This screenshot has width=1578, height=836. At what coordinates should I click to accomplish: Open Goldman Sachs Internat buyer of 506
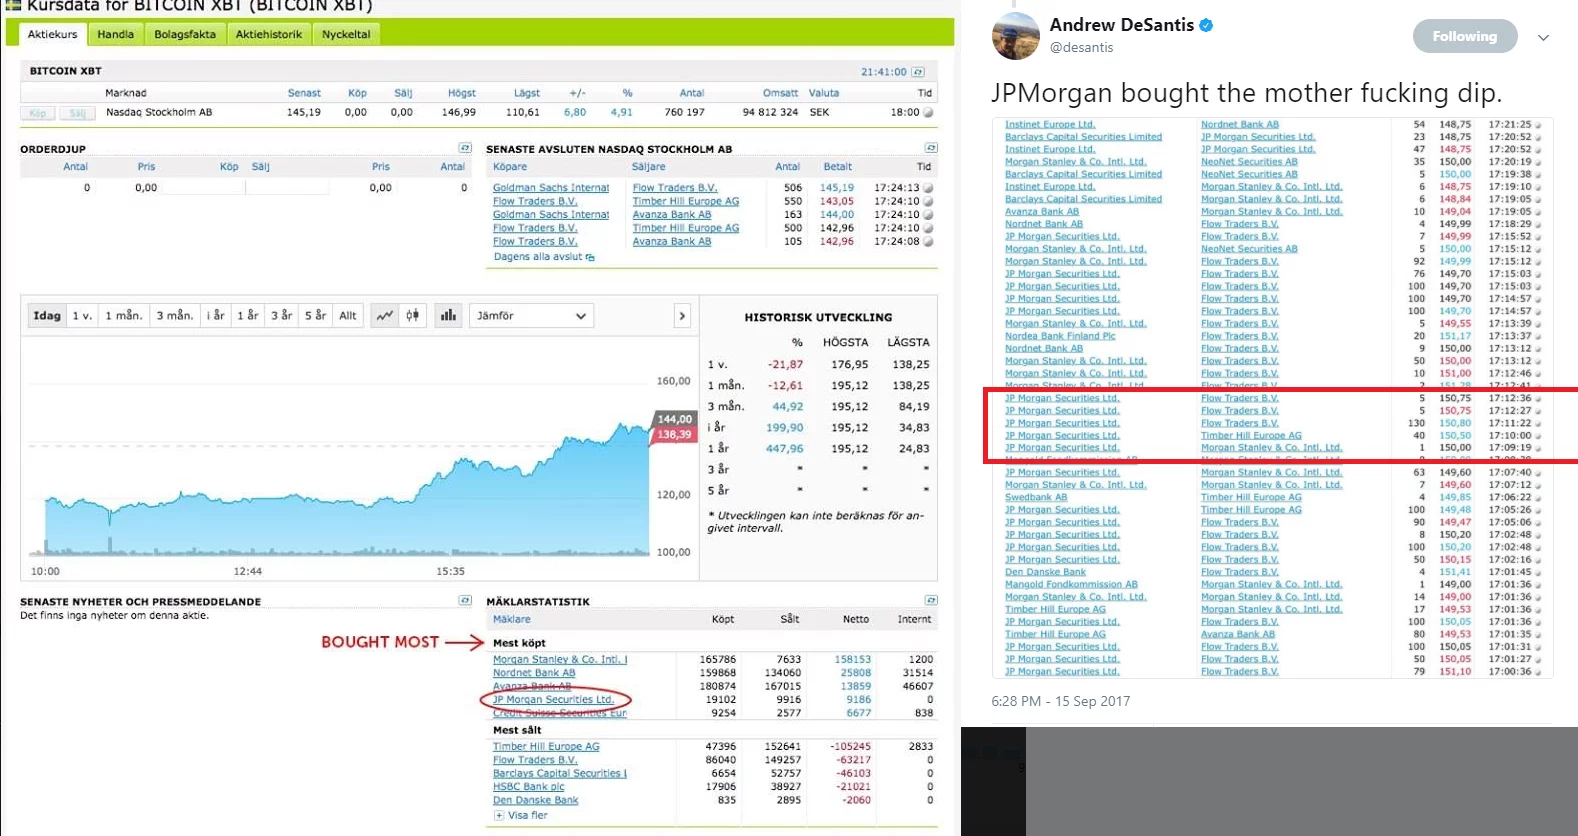551,188
